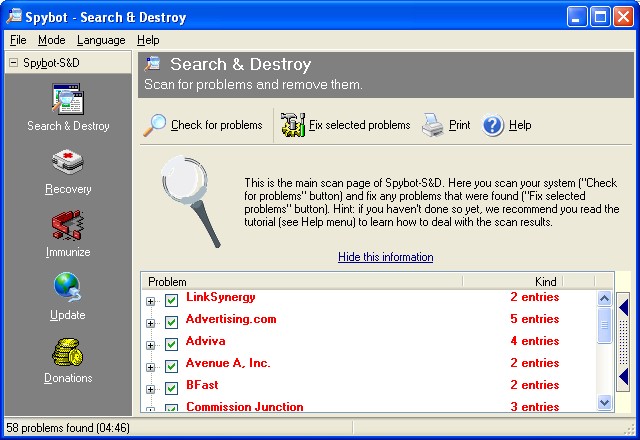The height and width of the screenshot is (440, 640).
Task: Click the Hide this information link
Action: [385, 257]
